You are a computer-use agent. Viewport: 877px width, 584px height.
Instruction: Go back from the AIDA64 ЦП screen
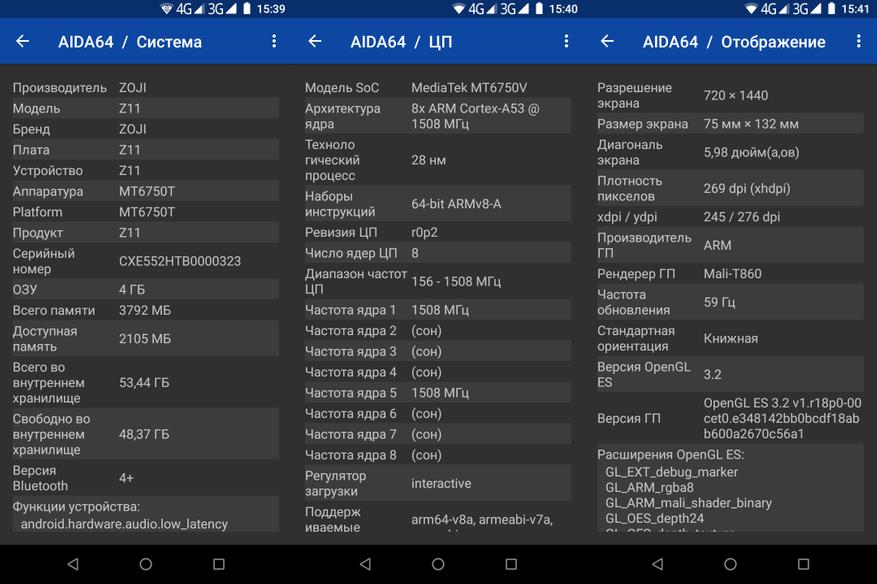[x=315, y=41]
